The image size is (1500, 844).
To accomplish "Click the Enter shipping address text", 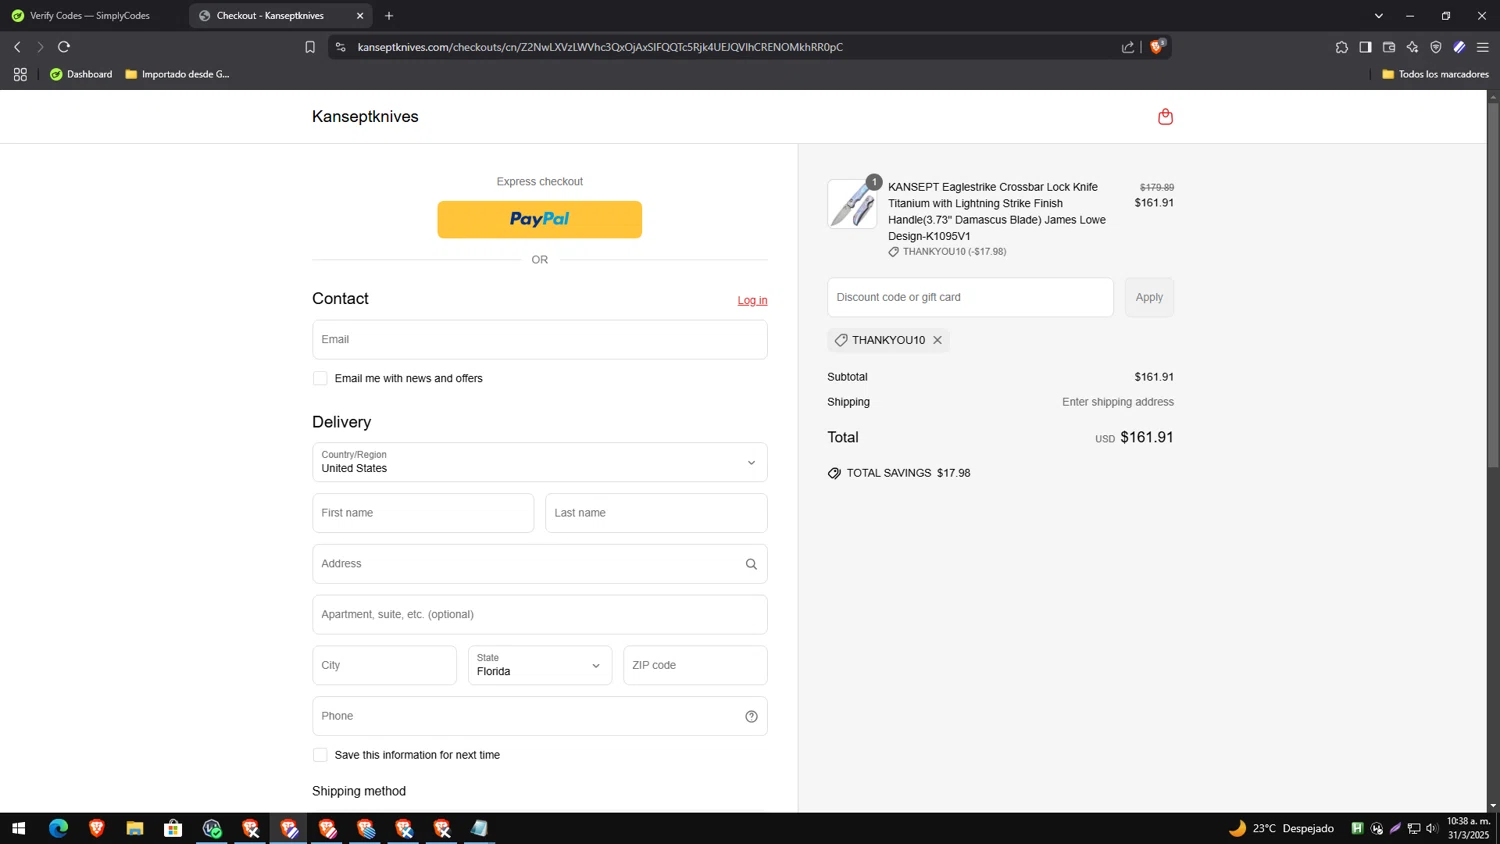I will tap(1118, 402).
